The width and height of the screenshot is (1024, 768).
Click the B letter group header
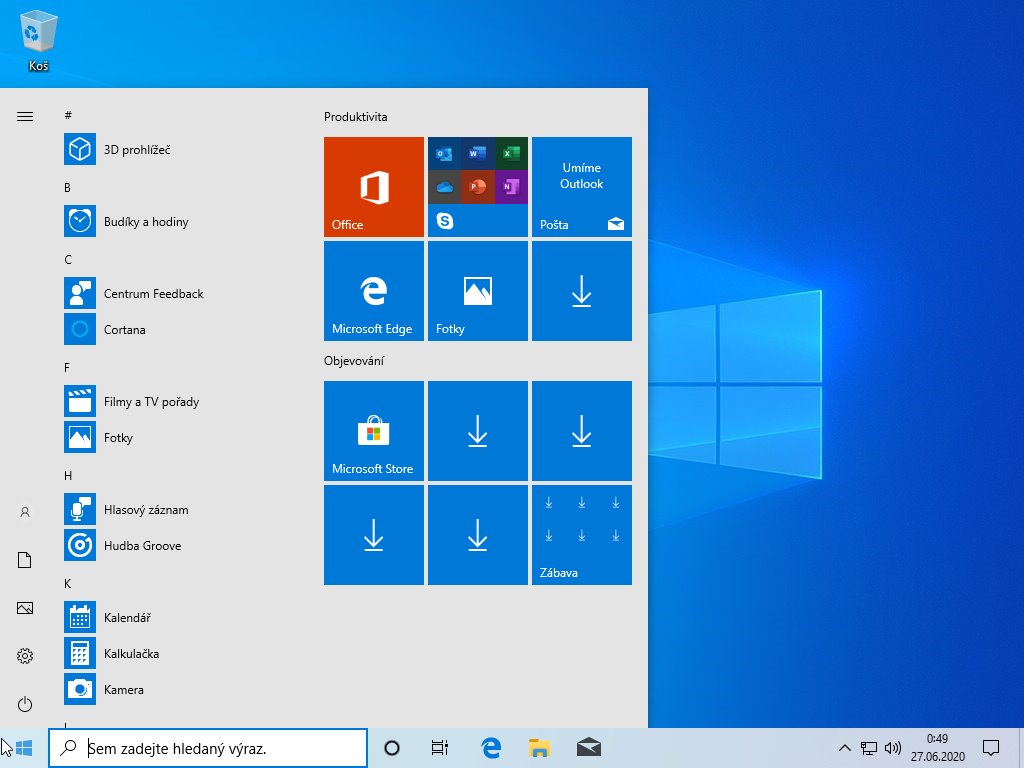pos(67,187)
